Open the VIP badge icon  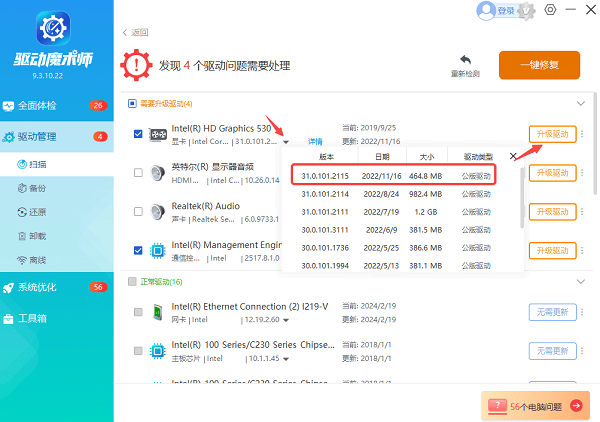(x=527, y=11)
